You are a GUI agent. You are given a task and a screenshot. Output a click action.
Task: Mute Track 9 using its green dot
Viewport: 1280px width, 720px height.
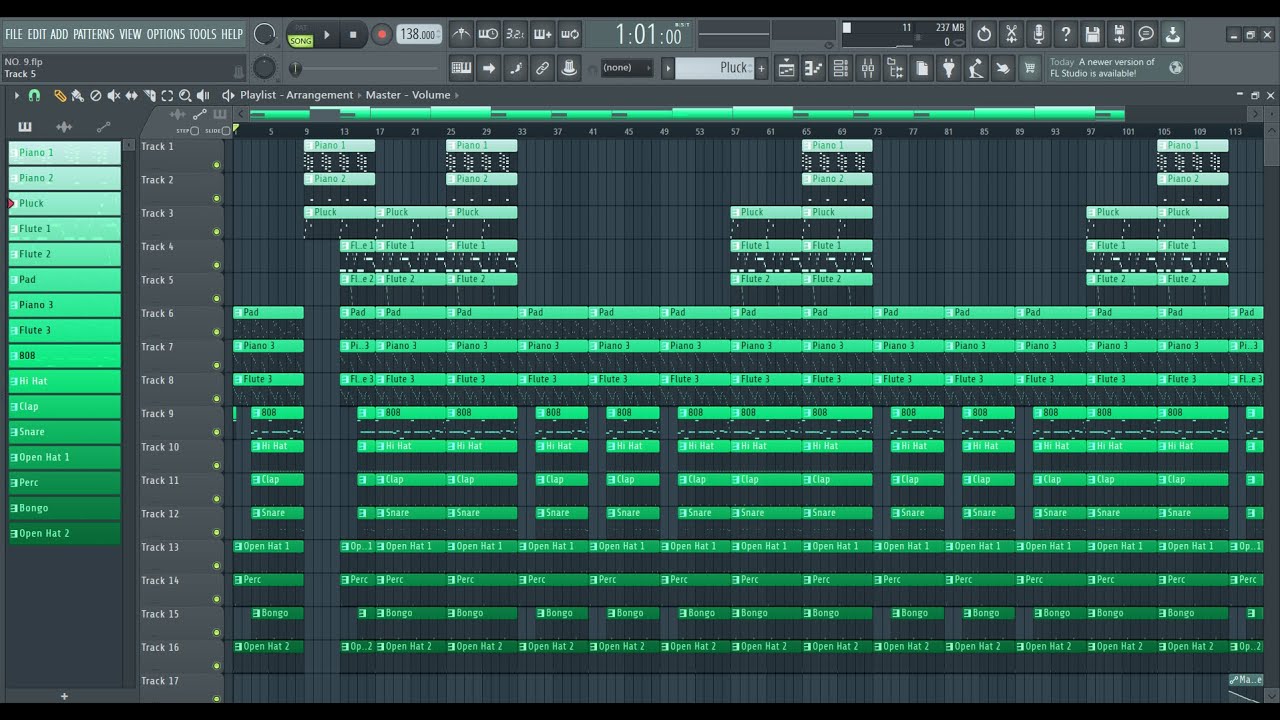click(216, 432)
